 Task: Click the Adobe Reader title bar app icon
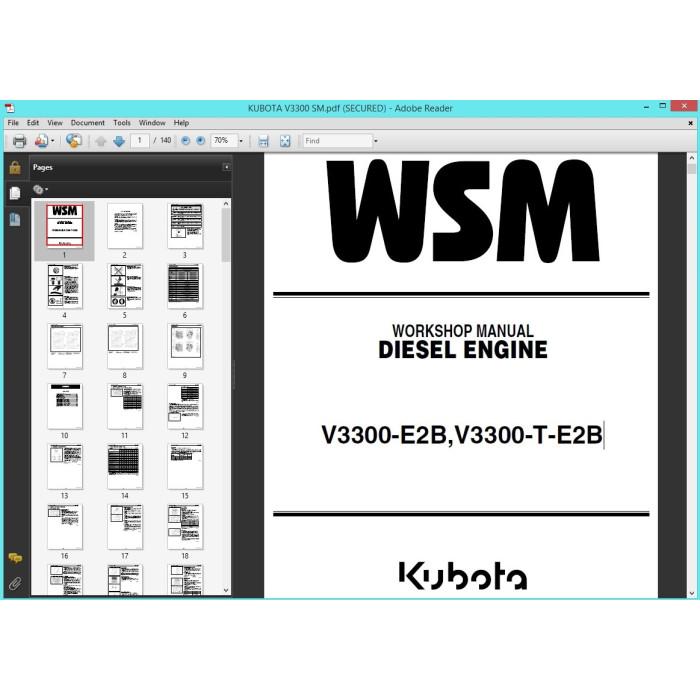click(10, 108)
